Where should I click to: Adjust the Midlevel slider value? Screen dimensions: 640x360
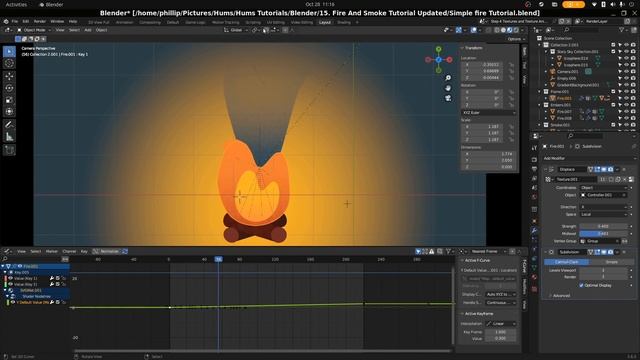click(604, 233)
